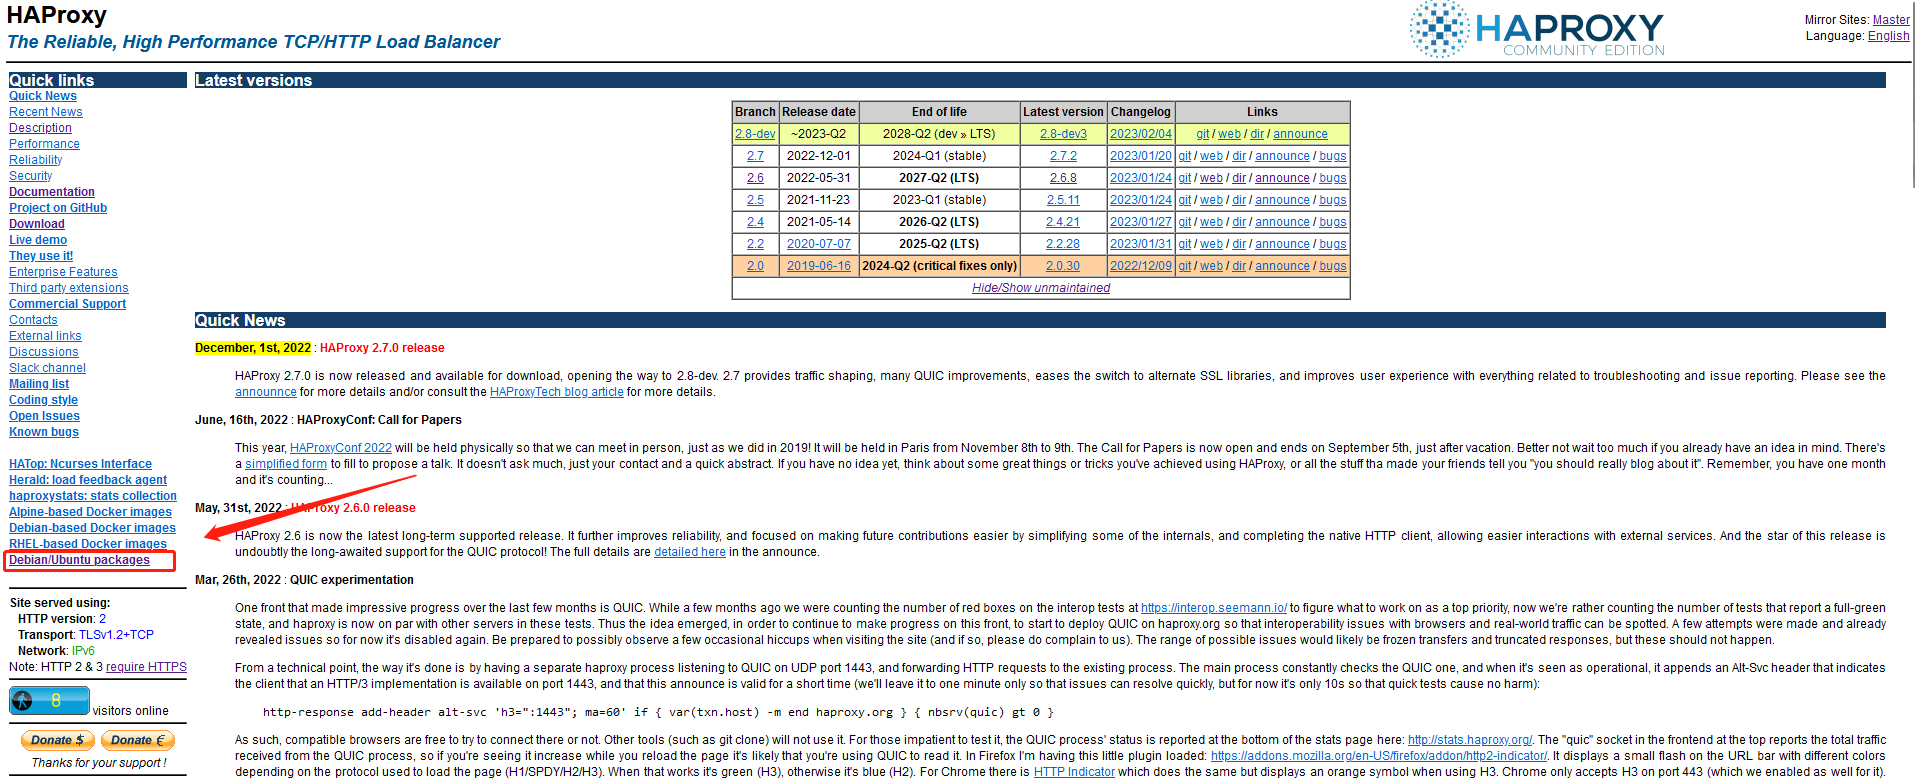Donate in dollars button

[x=58, y=740]
